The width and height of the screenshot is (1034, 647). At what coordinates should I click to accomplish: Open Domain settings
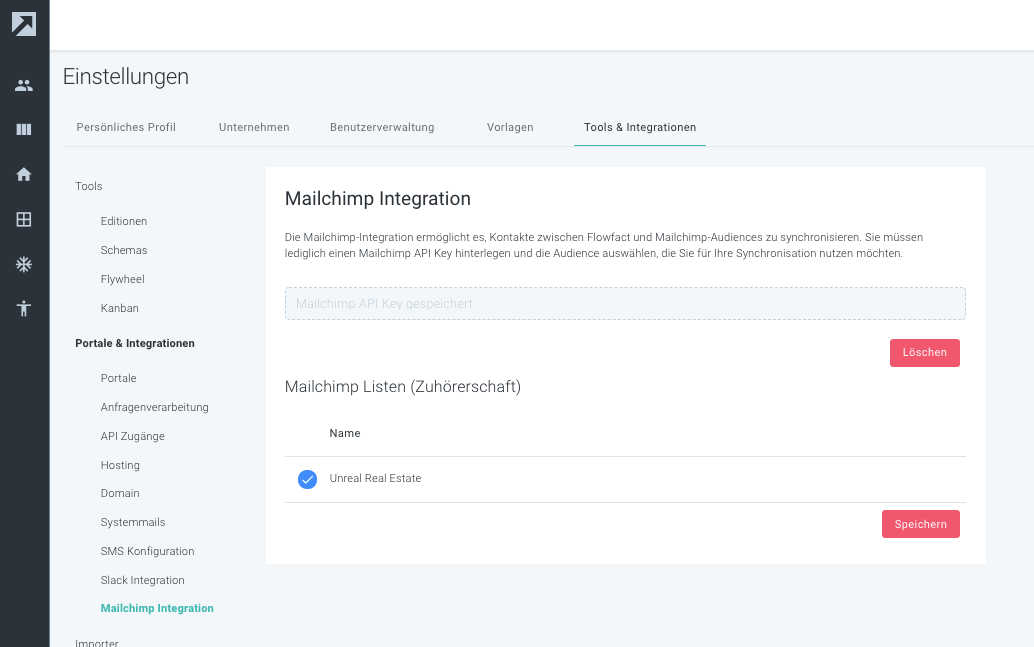coord(120,493)
